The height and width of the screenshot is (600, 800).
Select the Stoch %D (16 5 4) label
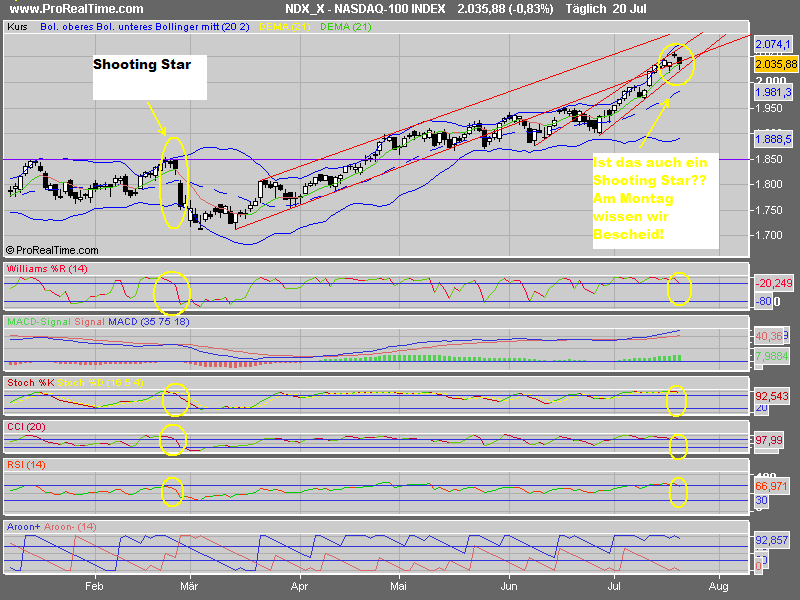point(101,383)
